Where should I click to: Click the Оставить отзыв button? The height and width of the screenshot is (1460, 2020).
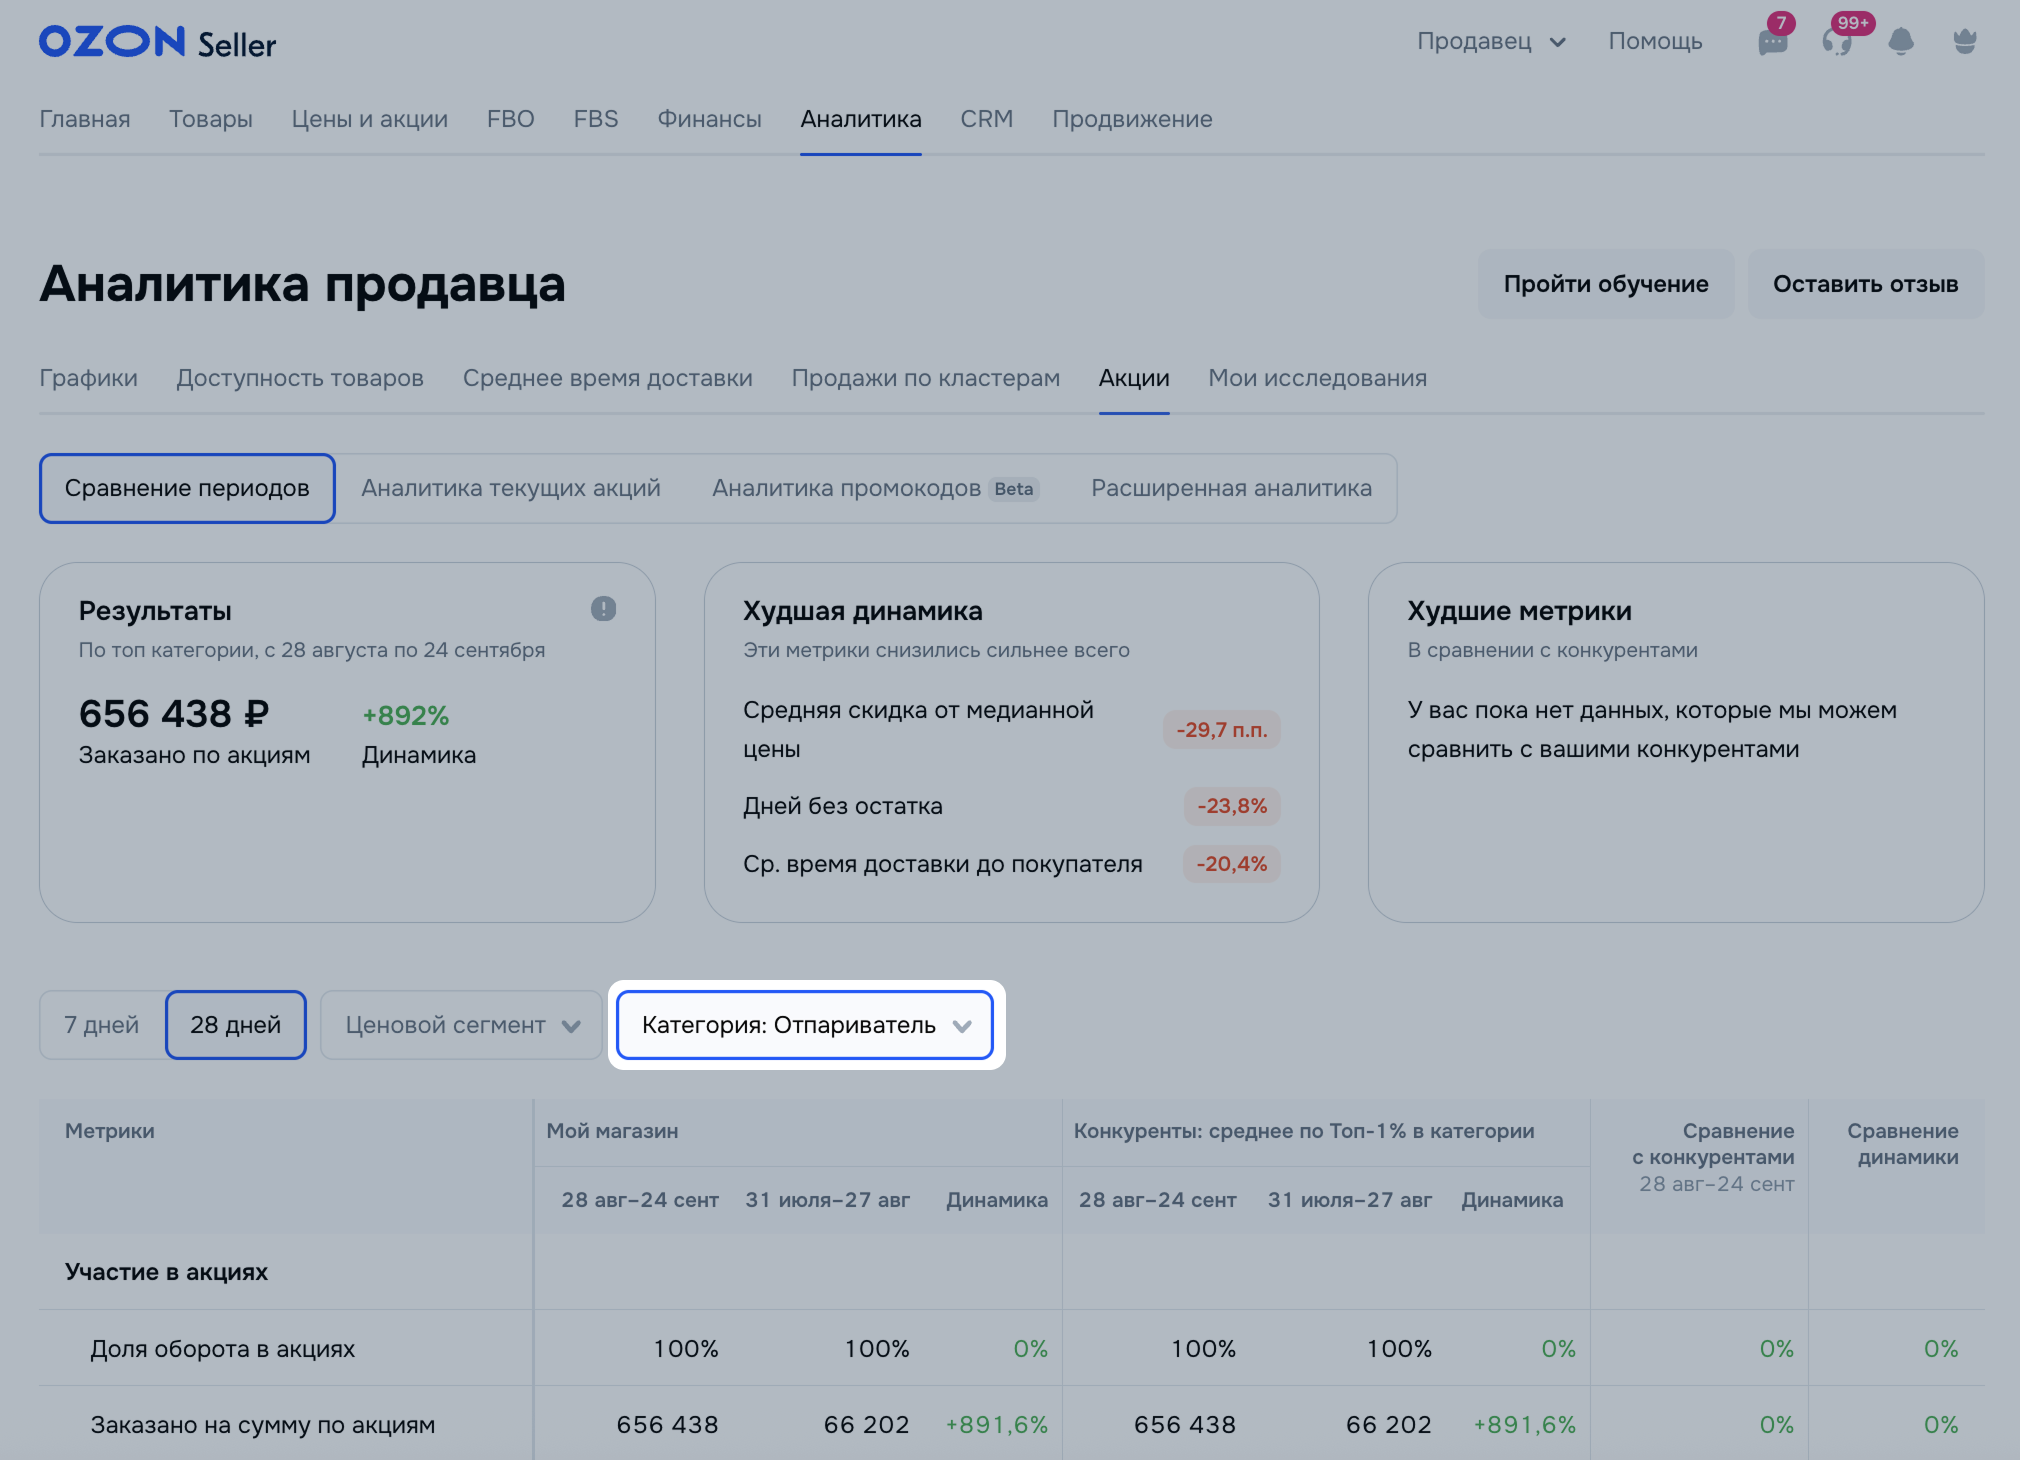coord(1865,284)
